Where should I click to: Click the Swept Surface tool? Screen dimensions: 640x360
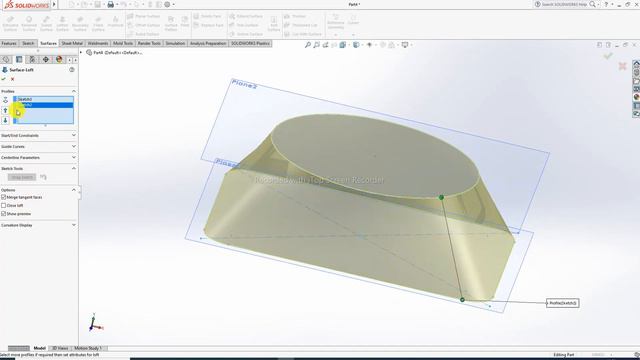[x=46, y=24]
